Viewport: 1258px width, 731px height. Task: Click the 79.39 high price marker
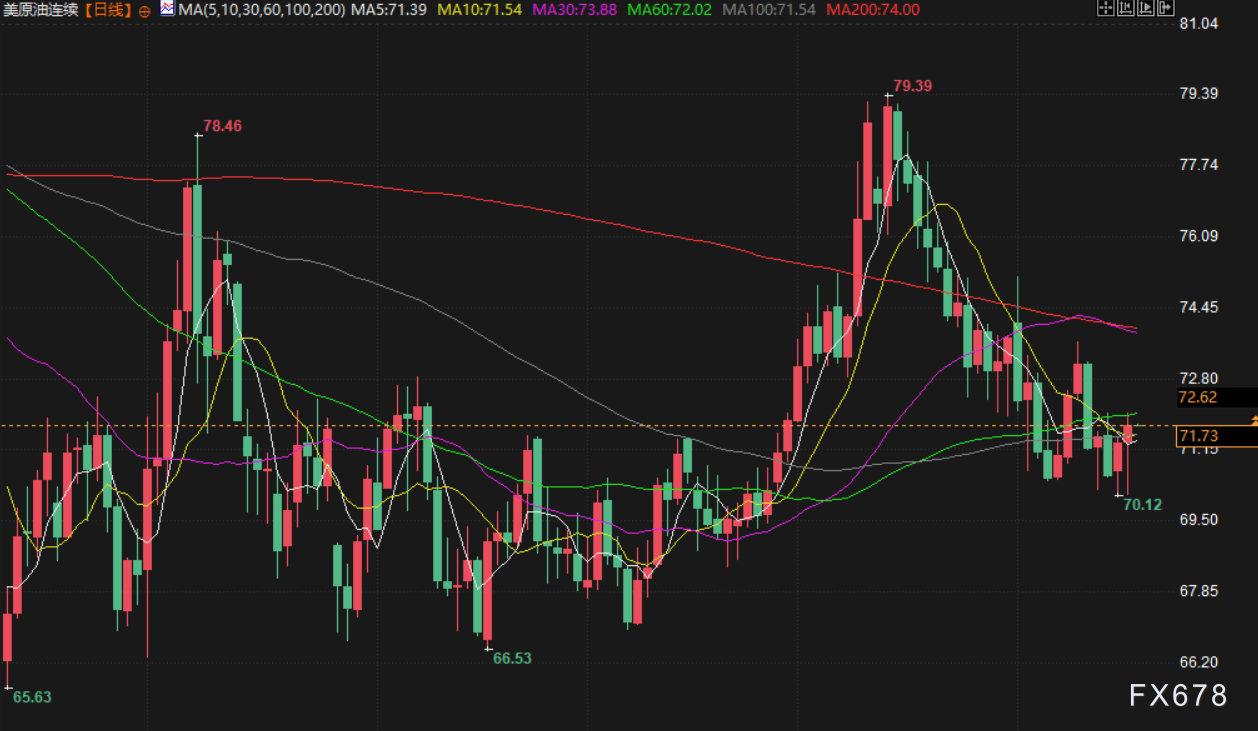[912, 87]
